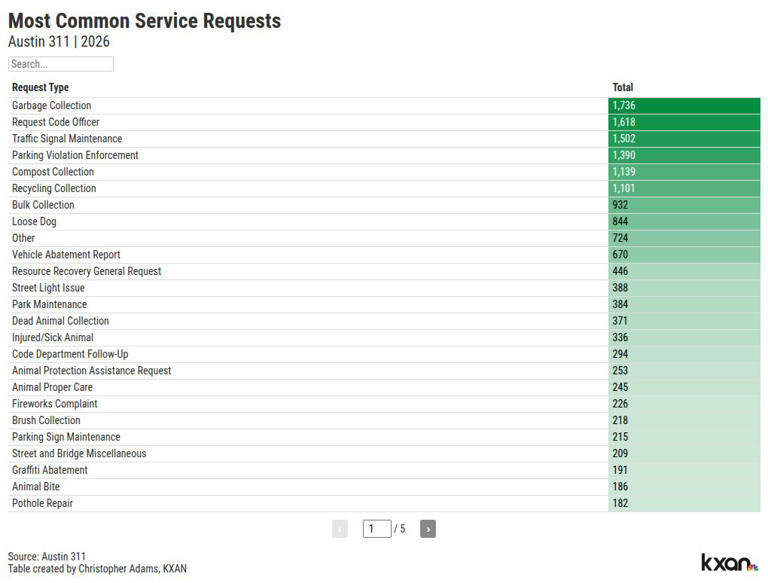768x583 pixels.
Task: Click the 1,139 total cell
Action: point(684,172)
